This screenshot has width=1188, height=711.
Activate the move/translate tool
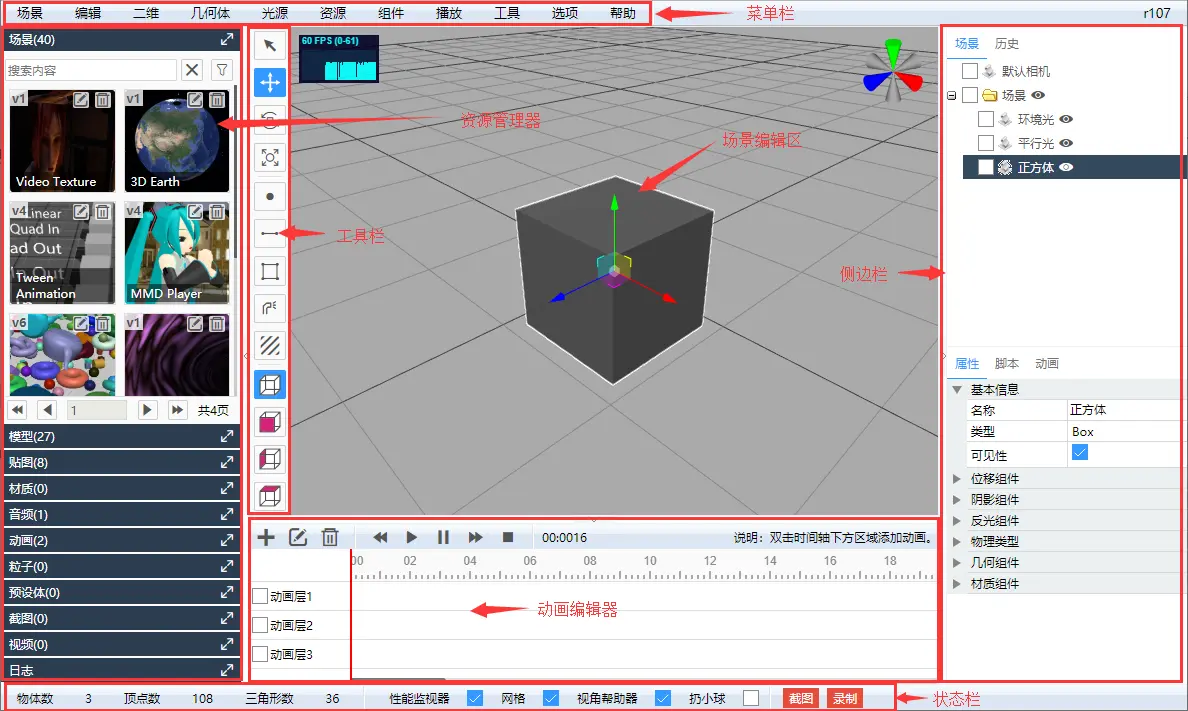coord(270,82)
